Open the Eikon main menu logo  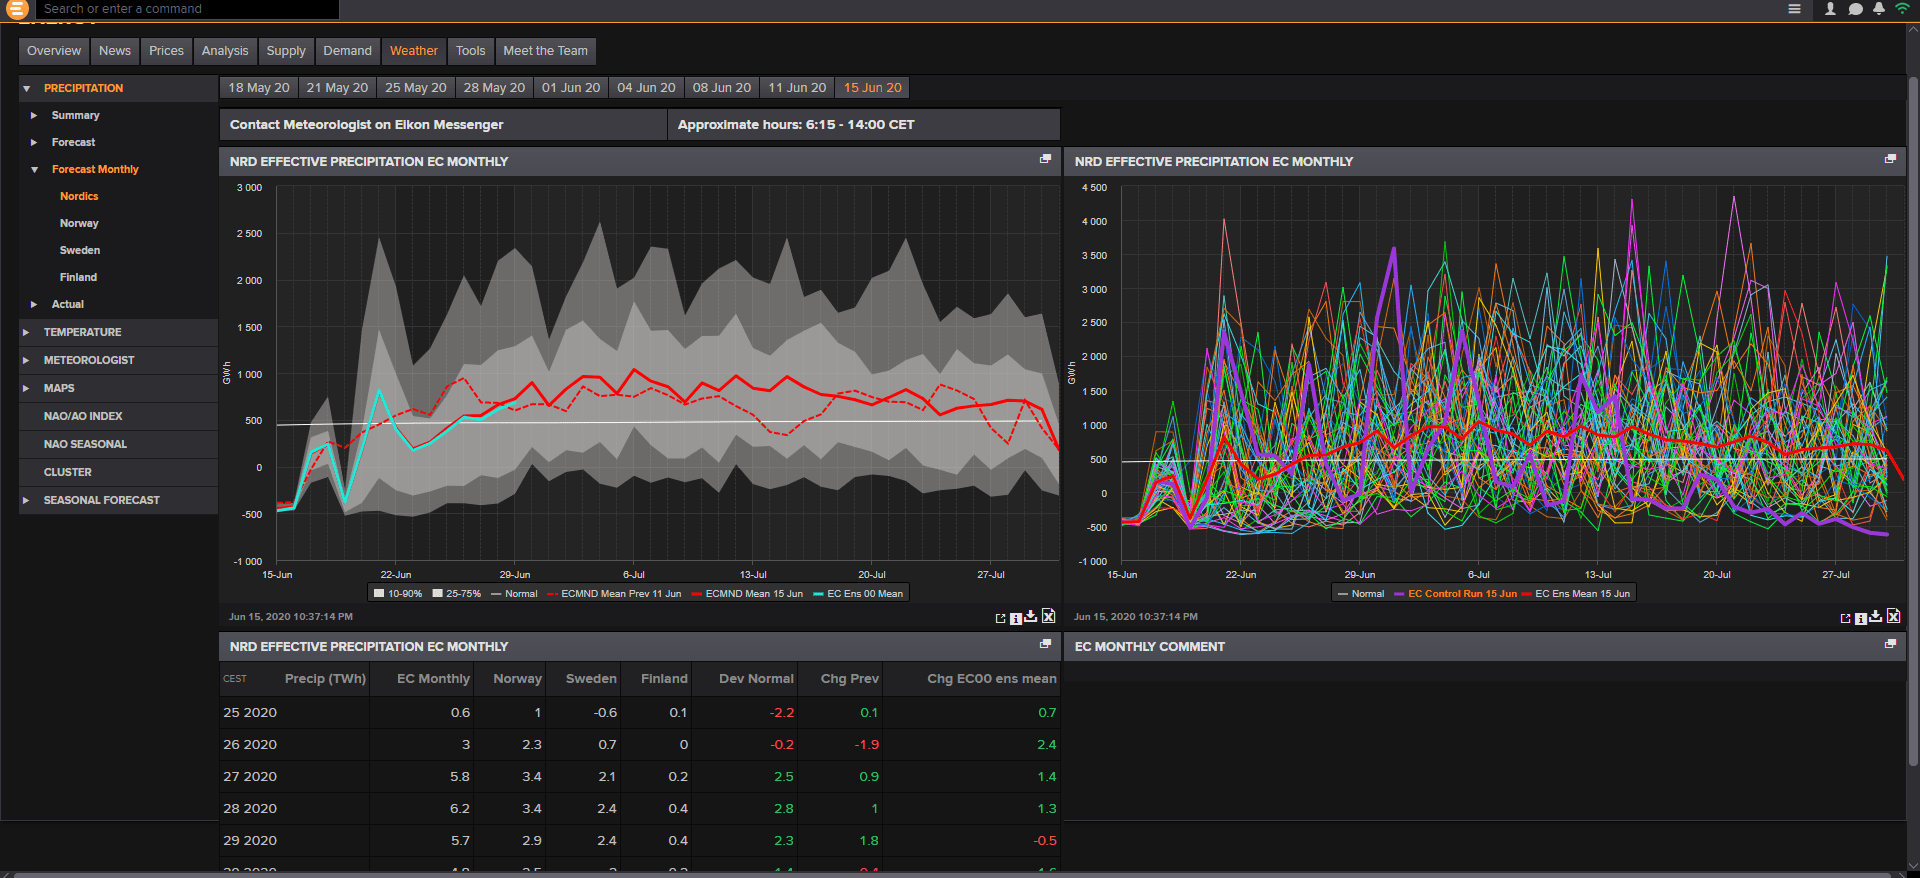pos(17,9)
